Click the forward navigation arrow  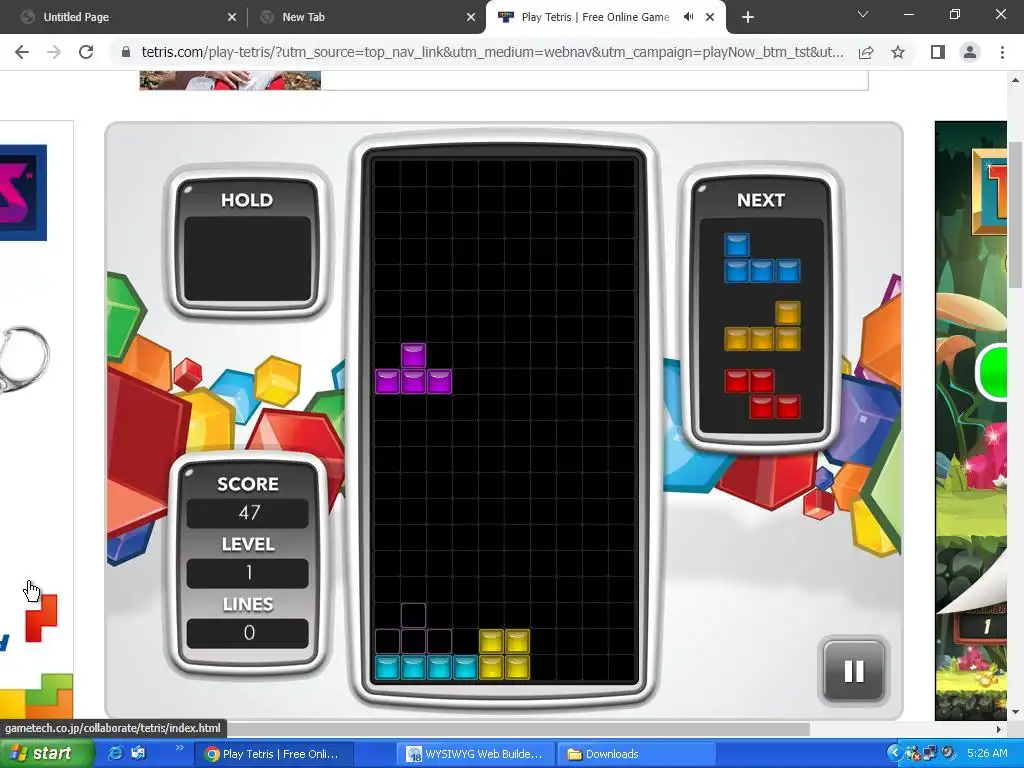54,52
